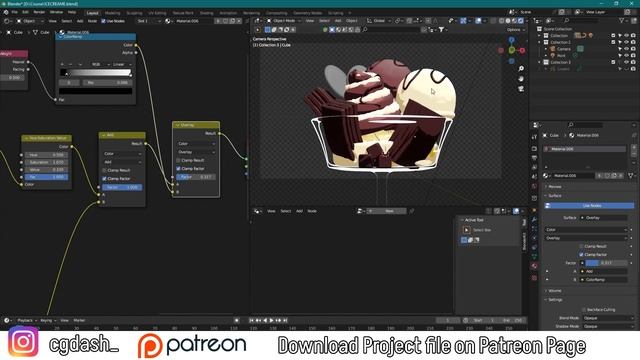Expand the Volume panel in properties
This screenshot has height=360, width=640.
pyautogui.click(x=554, y=291)
